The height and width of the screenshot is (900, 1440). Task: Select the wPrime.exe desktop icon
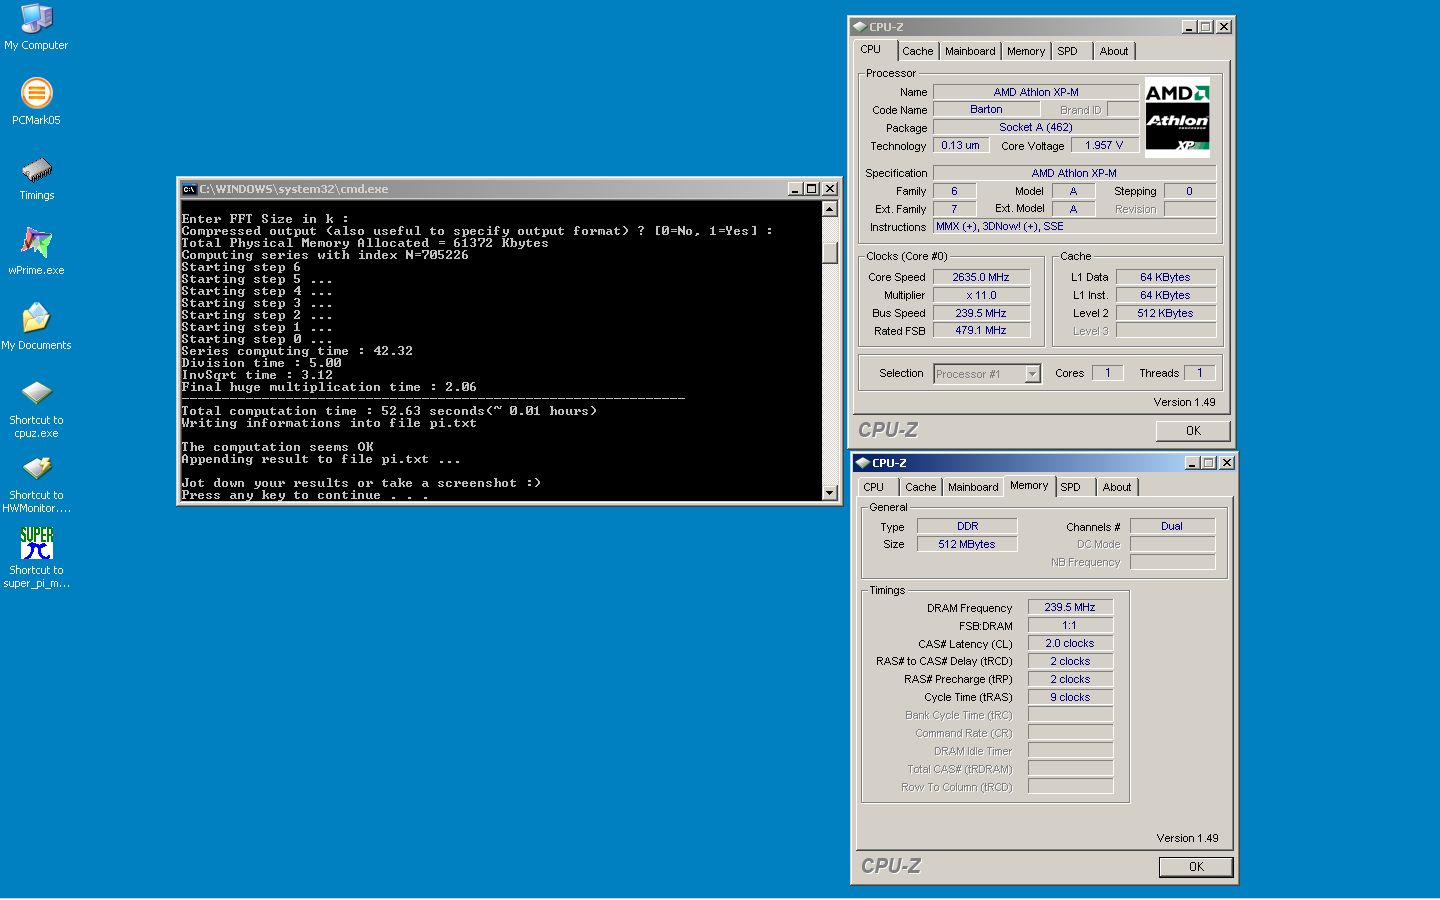pos(36,252)
